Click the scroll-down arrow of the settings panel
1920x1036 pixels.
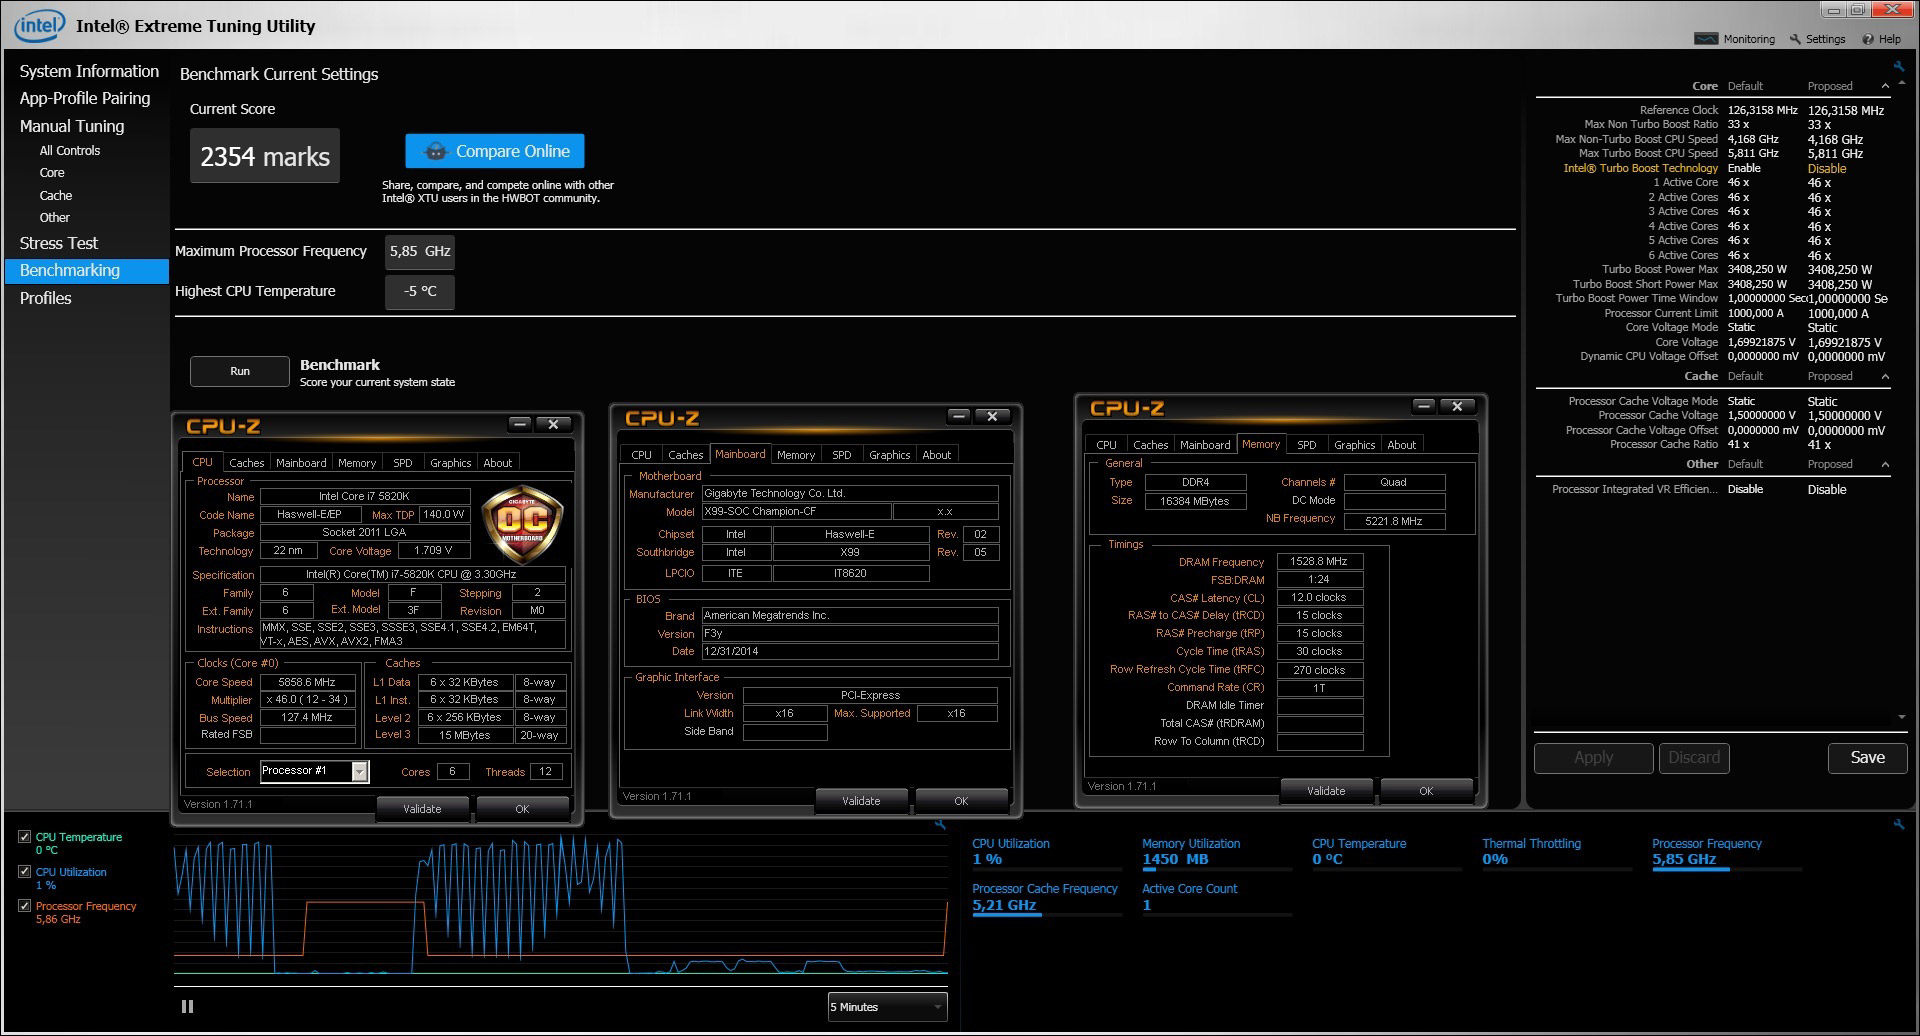[x=1901, y=717]
